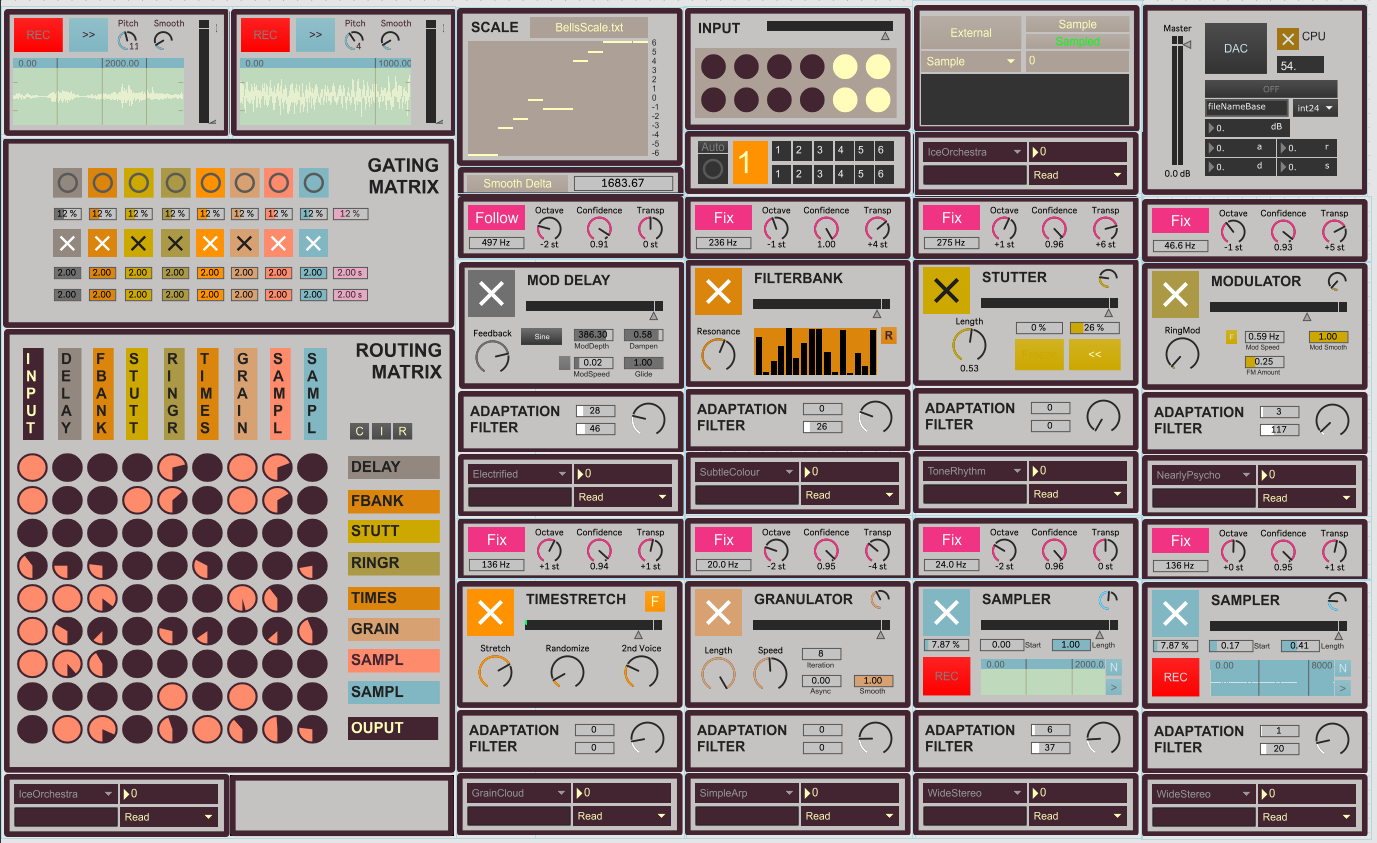Select the FBANK routing matrix row label

[x=394, y=501]
